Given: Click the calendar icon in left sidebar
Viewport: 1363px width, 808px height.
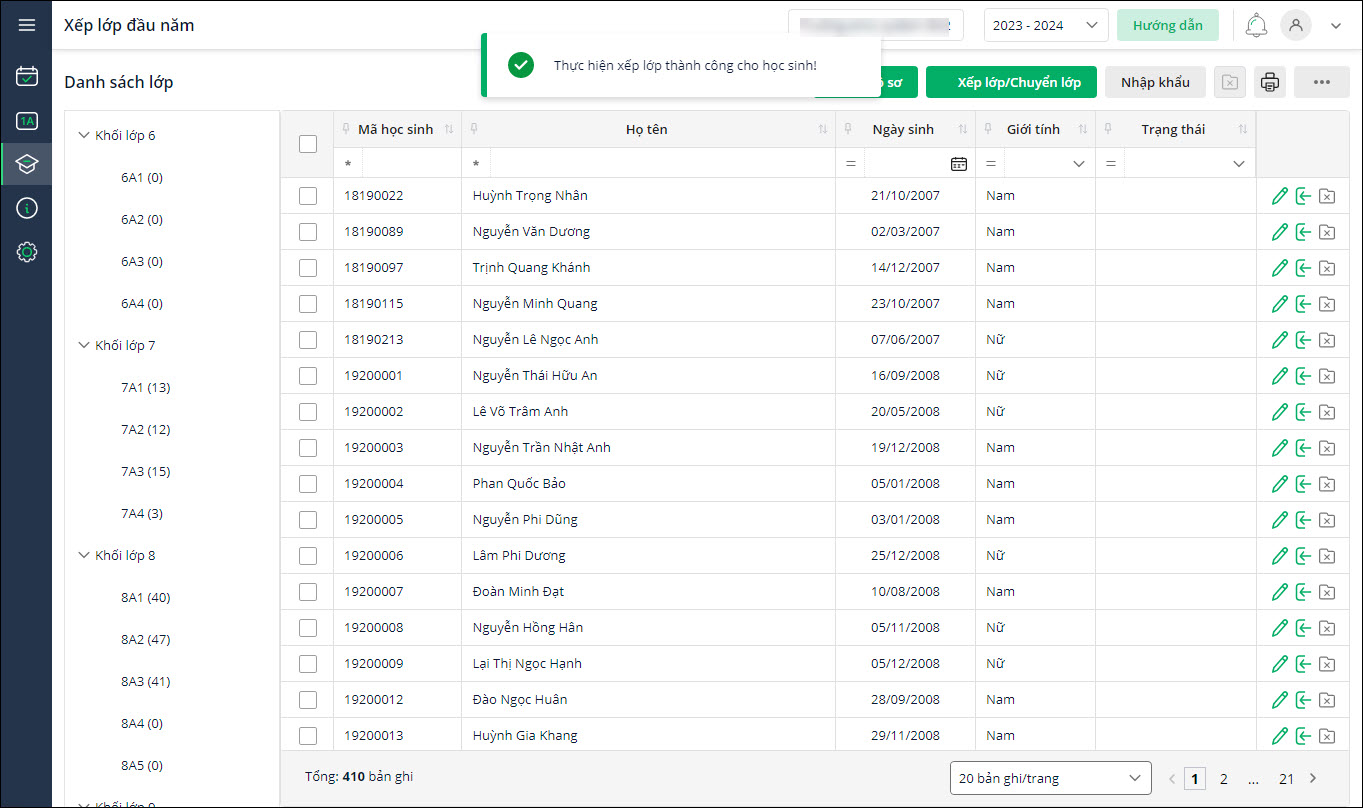Looking at the screenshot, I should [x=27, y=75].
